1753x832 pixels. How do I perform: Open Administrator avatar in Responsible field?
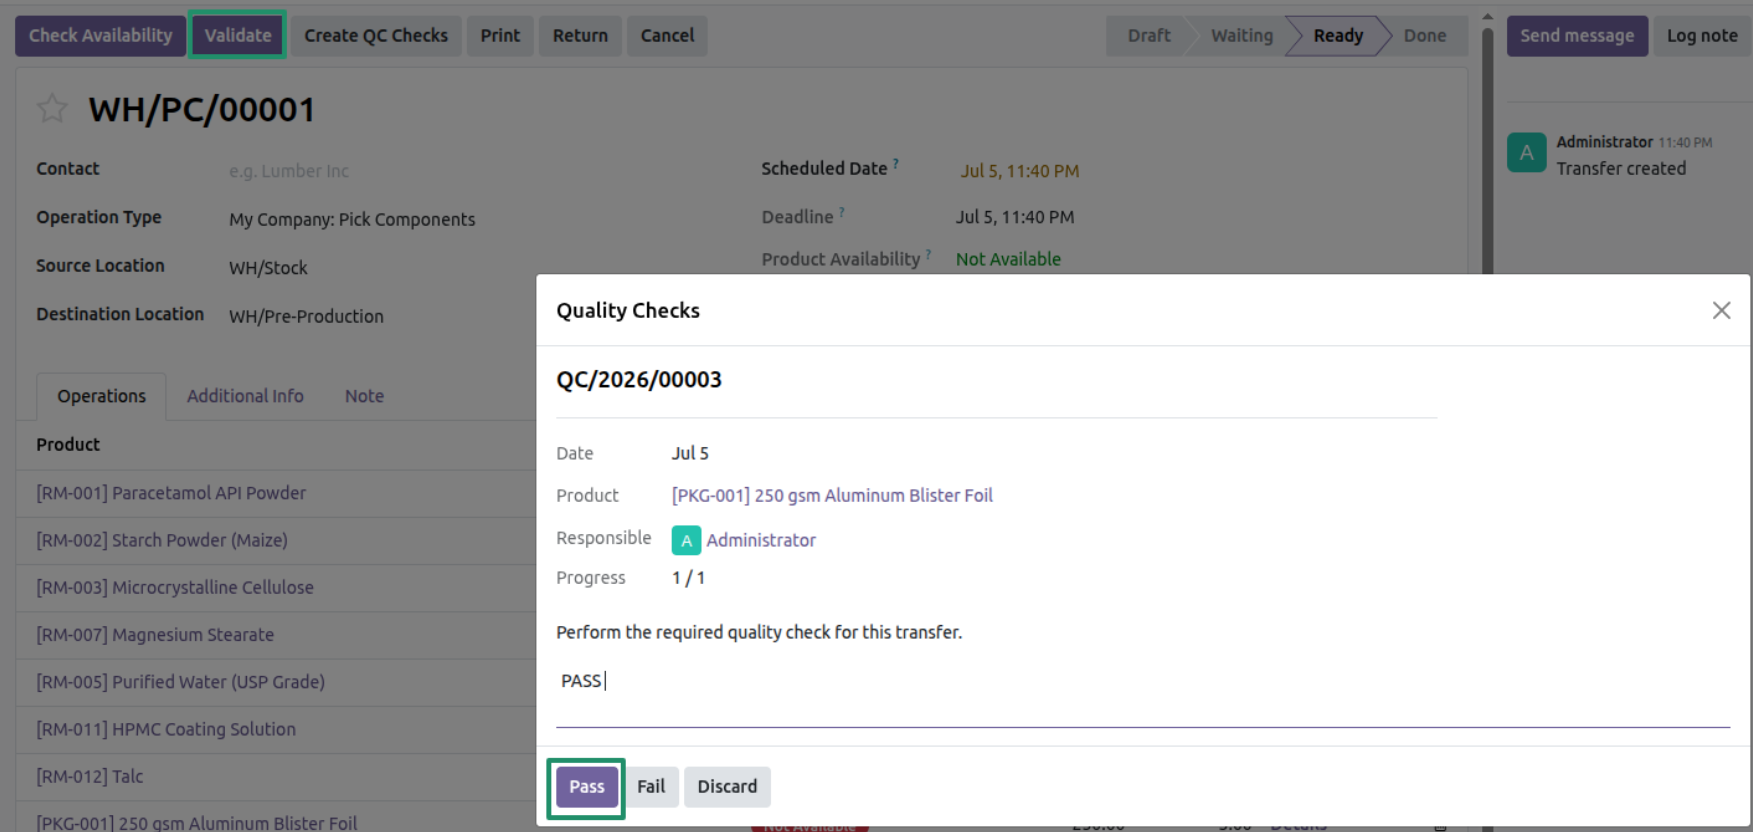pyautogui.click(x=686, y=540)
